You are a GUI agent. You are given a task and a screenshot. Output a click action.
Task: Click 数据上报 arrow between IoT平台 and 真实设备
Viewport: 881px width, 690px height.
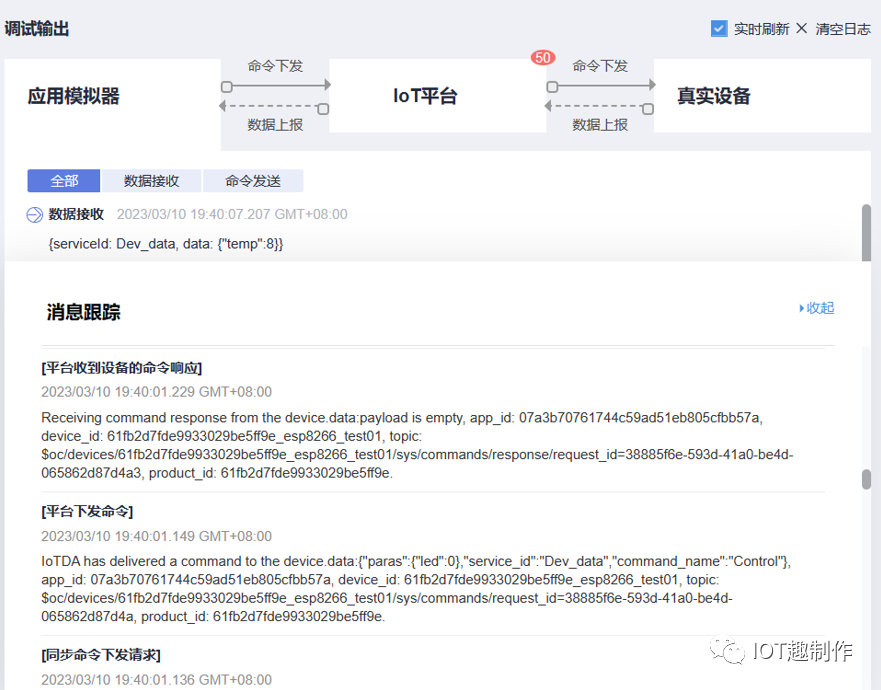point(600,108)
